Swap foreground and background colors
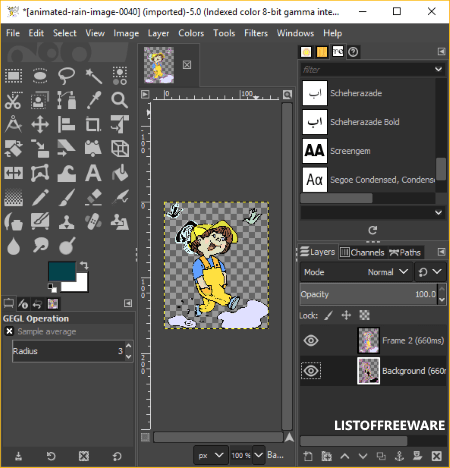This screenshot has width=450, height=468. click(x=84, y=265)
